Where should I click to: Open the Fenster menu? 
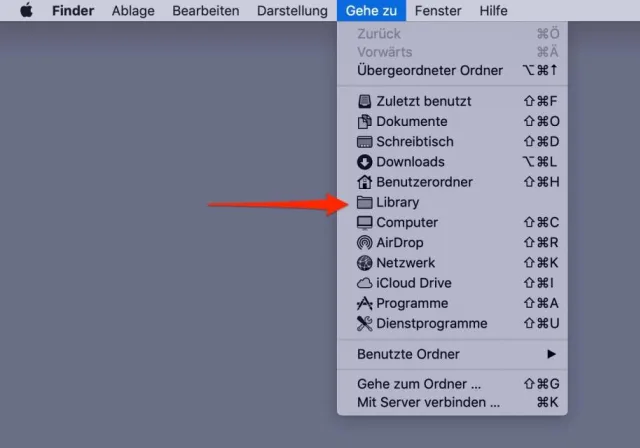(x=438, y=11)
